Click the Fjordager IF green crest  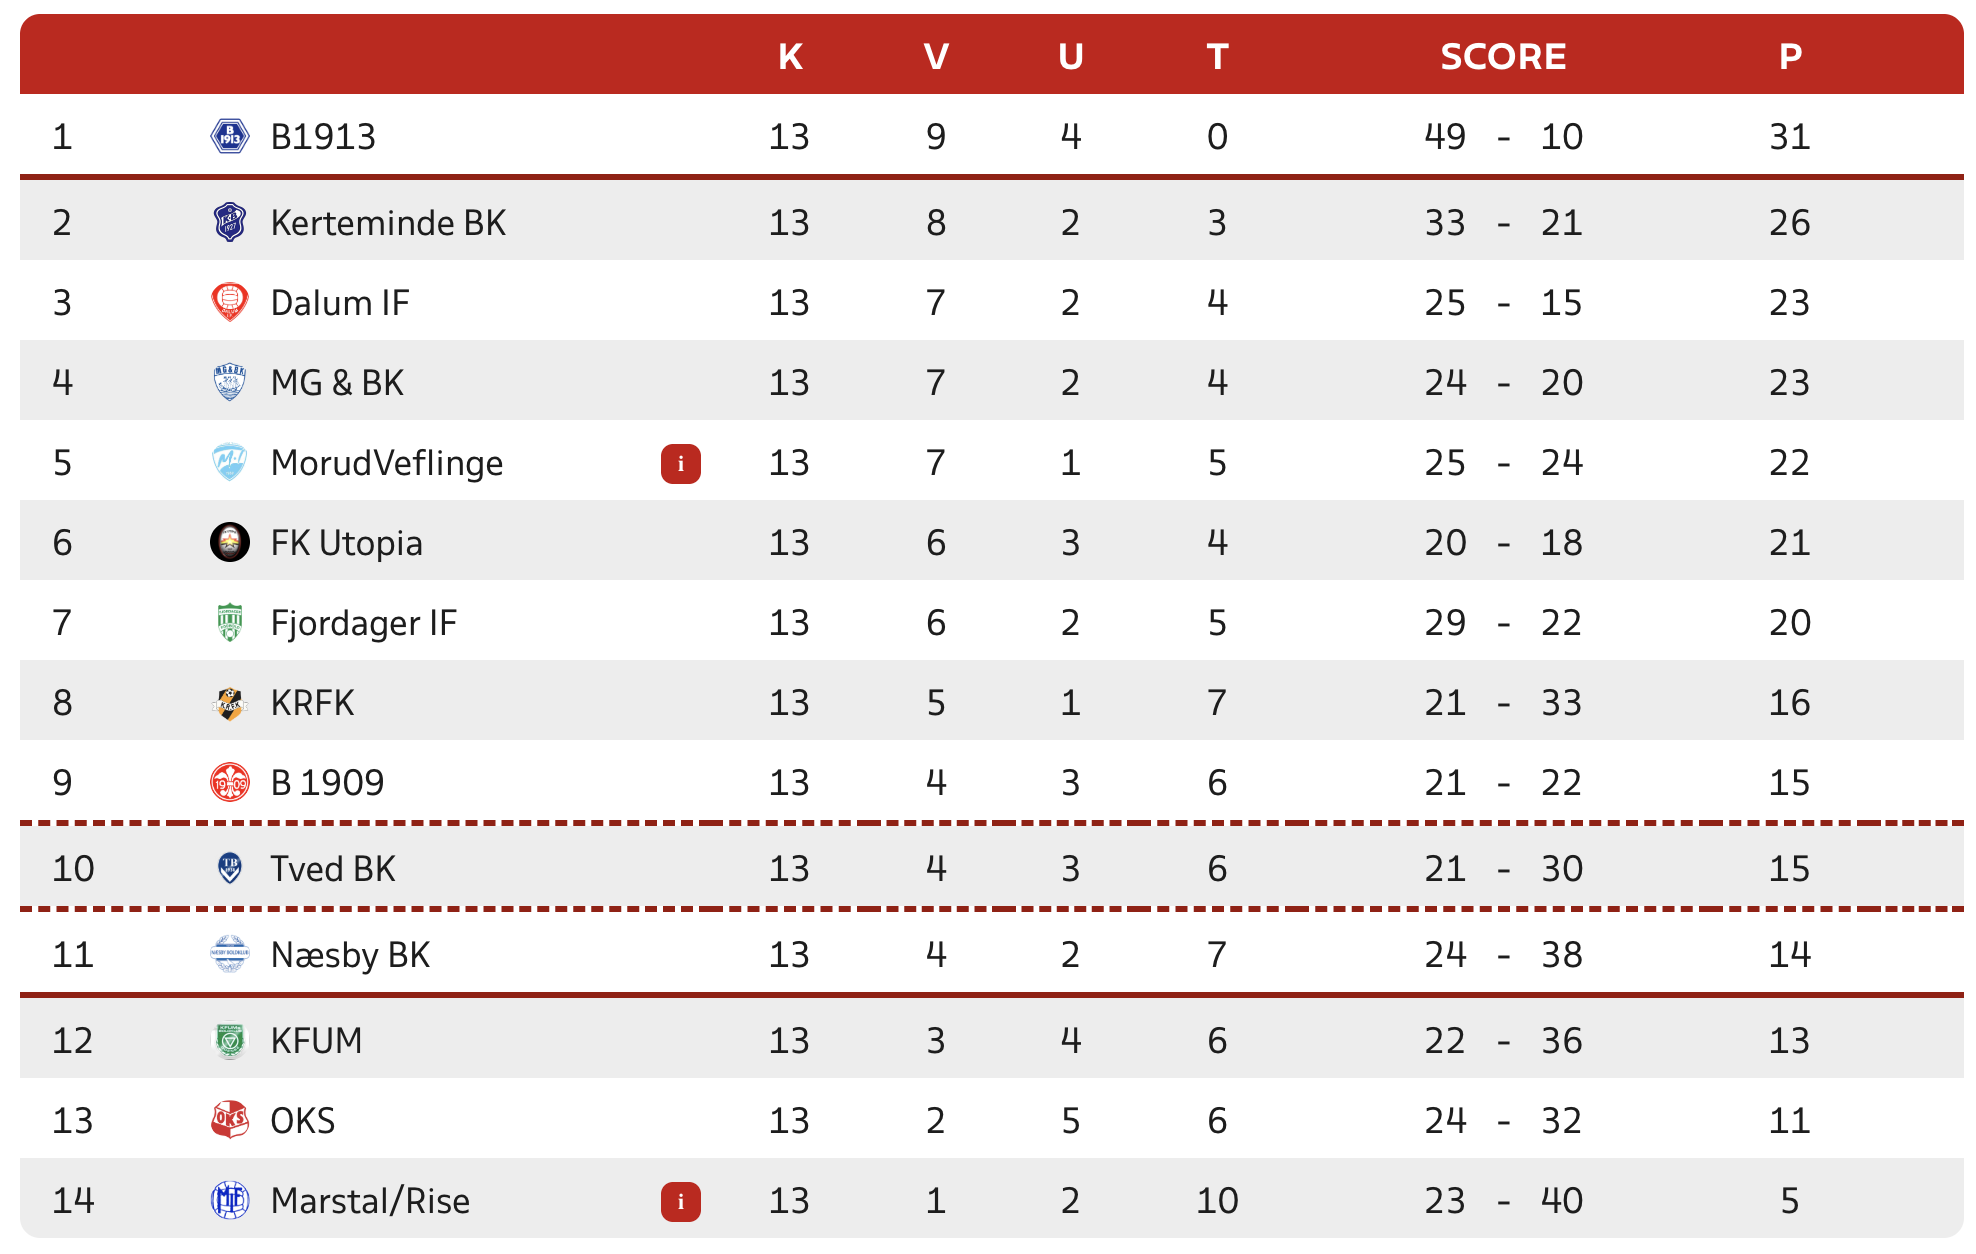229,622
